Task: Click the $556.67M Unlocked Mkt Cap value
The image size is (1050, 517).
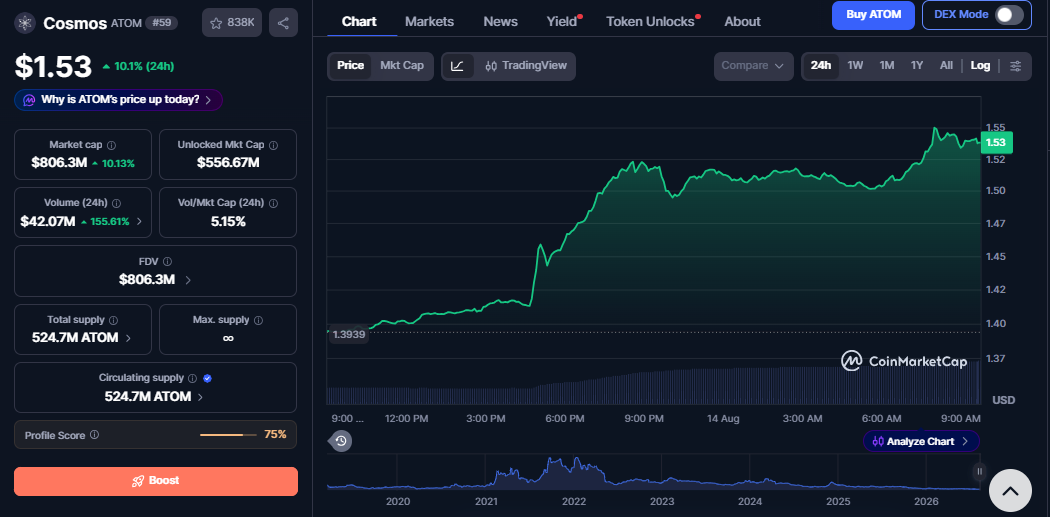Action: [228, 163]
